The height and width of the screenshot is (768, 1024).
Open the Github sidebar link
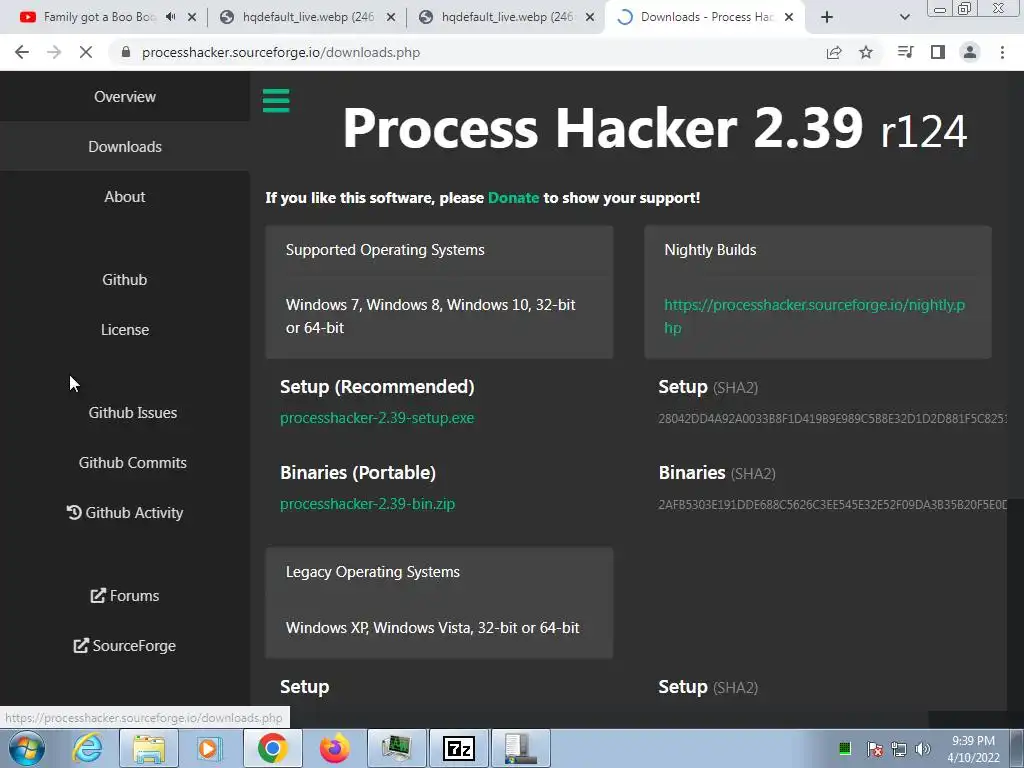pos(125,280)
